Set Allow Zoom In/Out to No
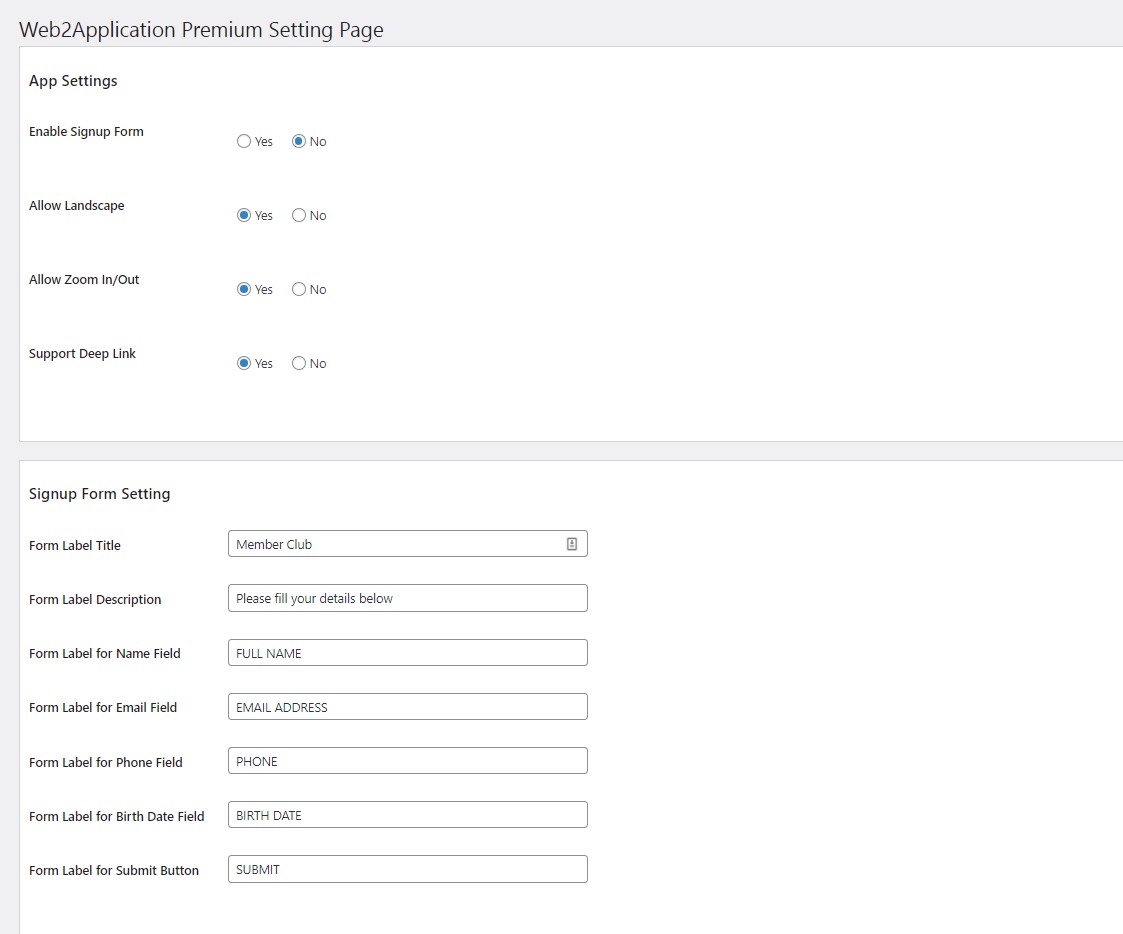This screenshot has height=934, width=1123. click(299, 289)
